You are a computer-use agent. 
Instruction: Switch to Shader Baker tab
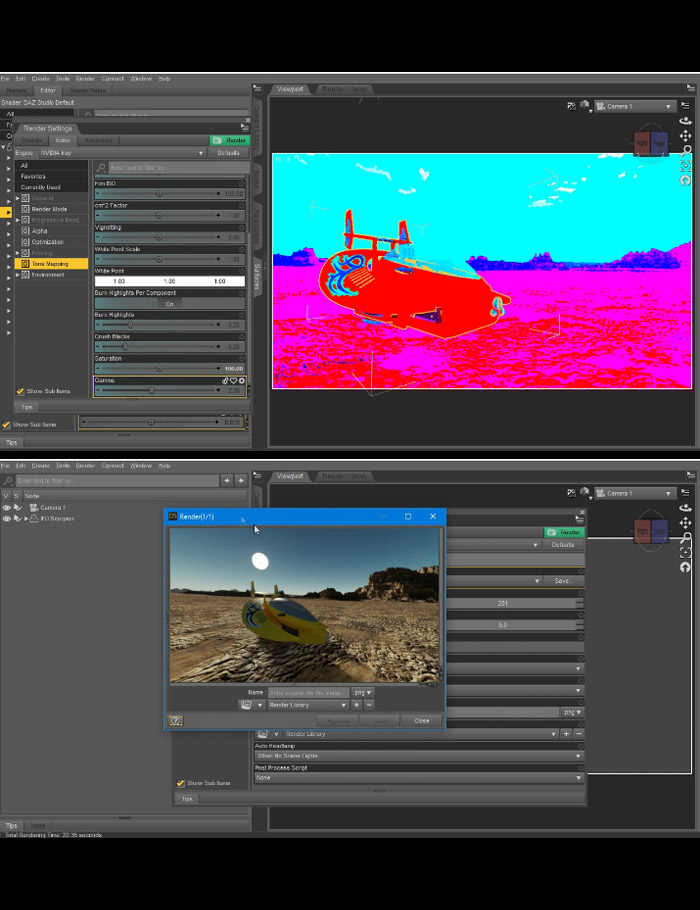(88, 91)
